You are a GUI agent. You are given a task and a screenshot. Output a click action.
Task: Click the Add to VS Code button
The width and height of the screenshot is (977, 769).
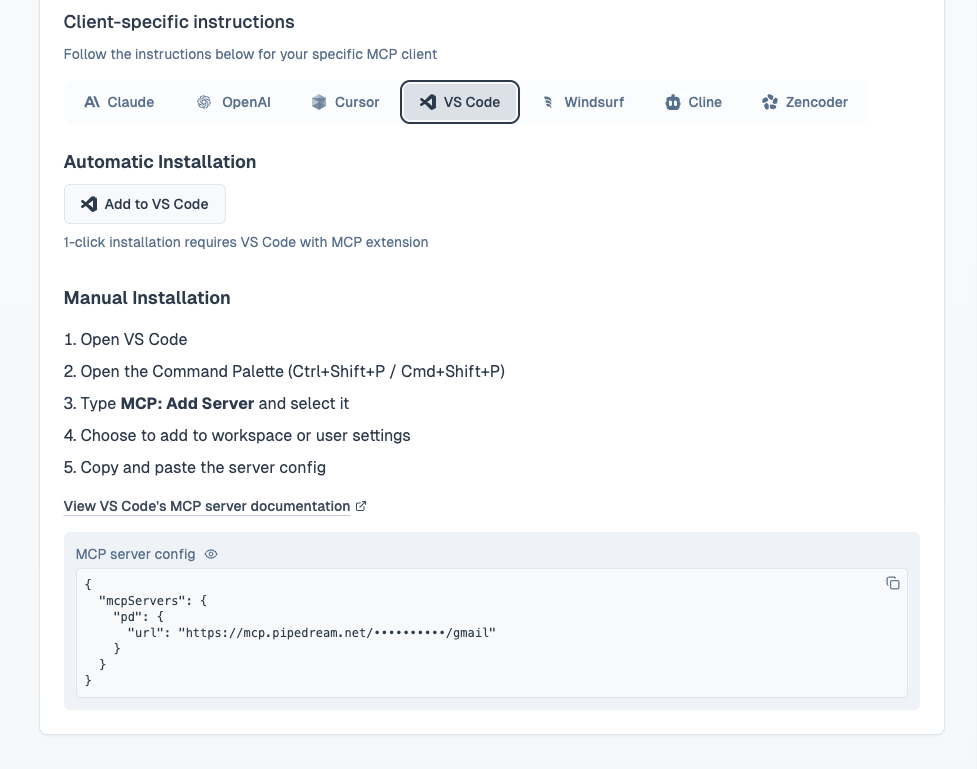145,204
